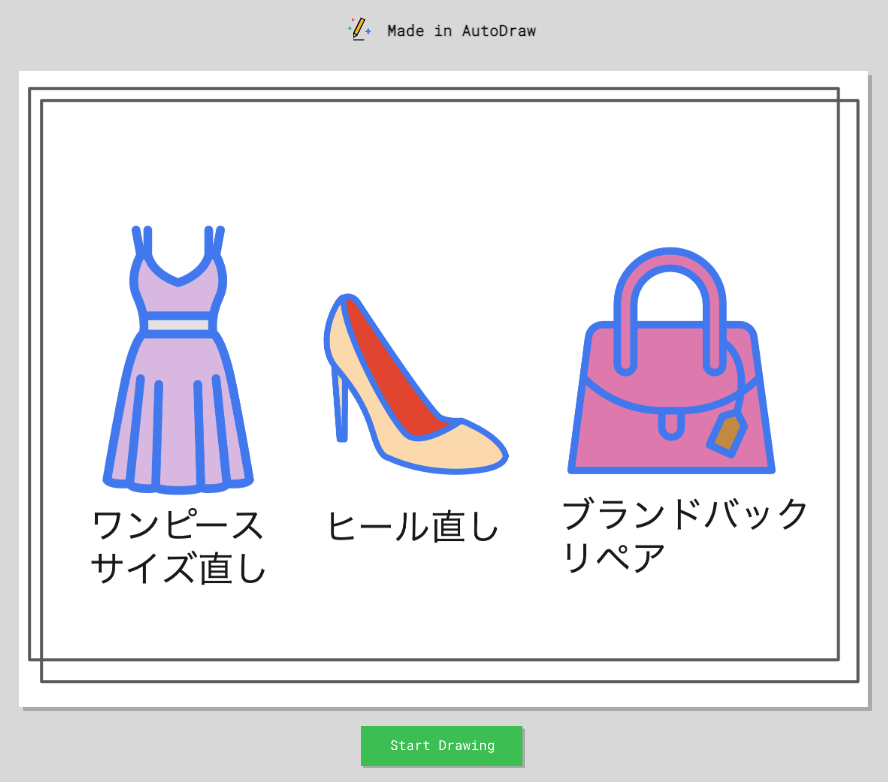
Task: Select the ワンピース text line
Action: point(178,524)
